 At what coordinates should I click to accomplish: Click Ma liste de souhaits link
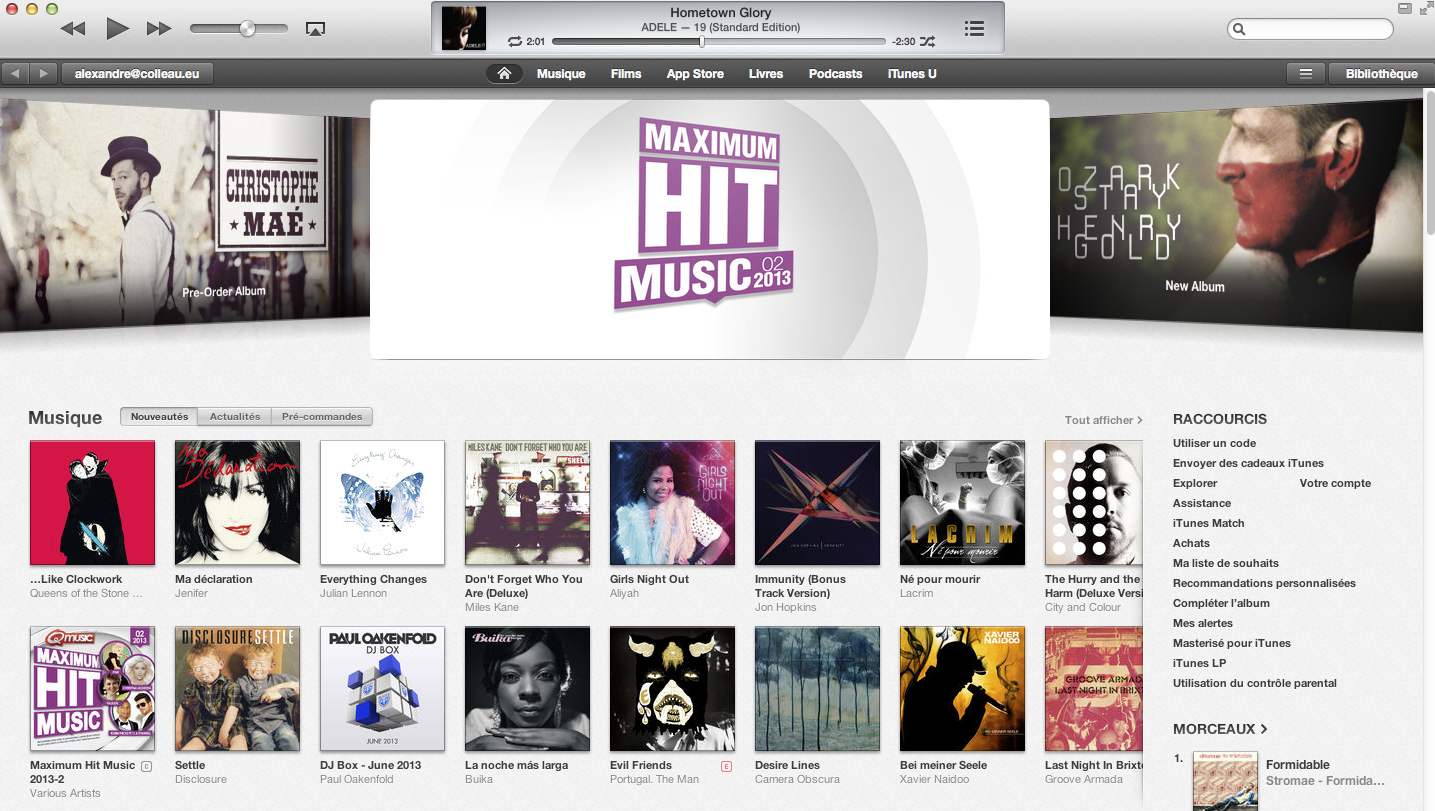point(1226,563)
